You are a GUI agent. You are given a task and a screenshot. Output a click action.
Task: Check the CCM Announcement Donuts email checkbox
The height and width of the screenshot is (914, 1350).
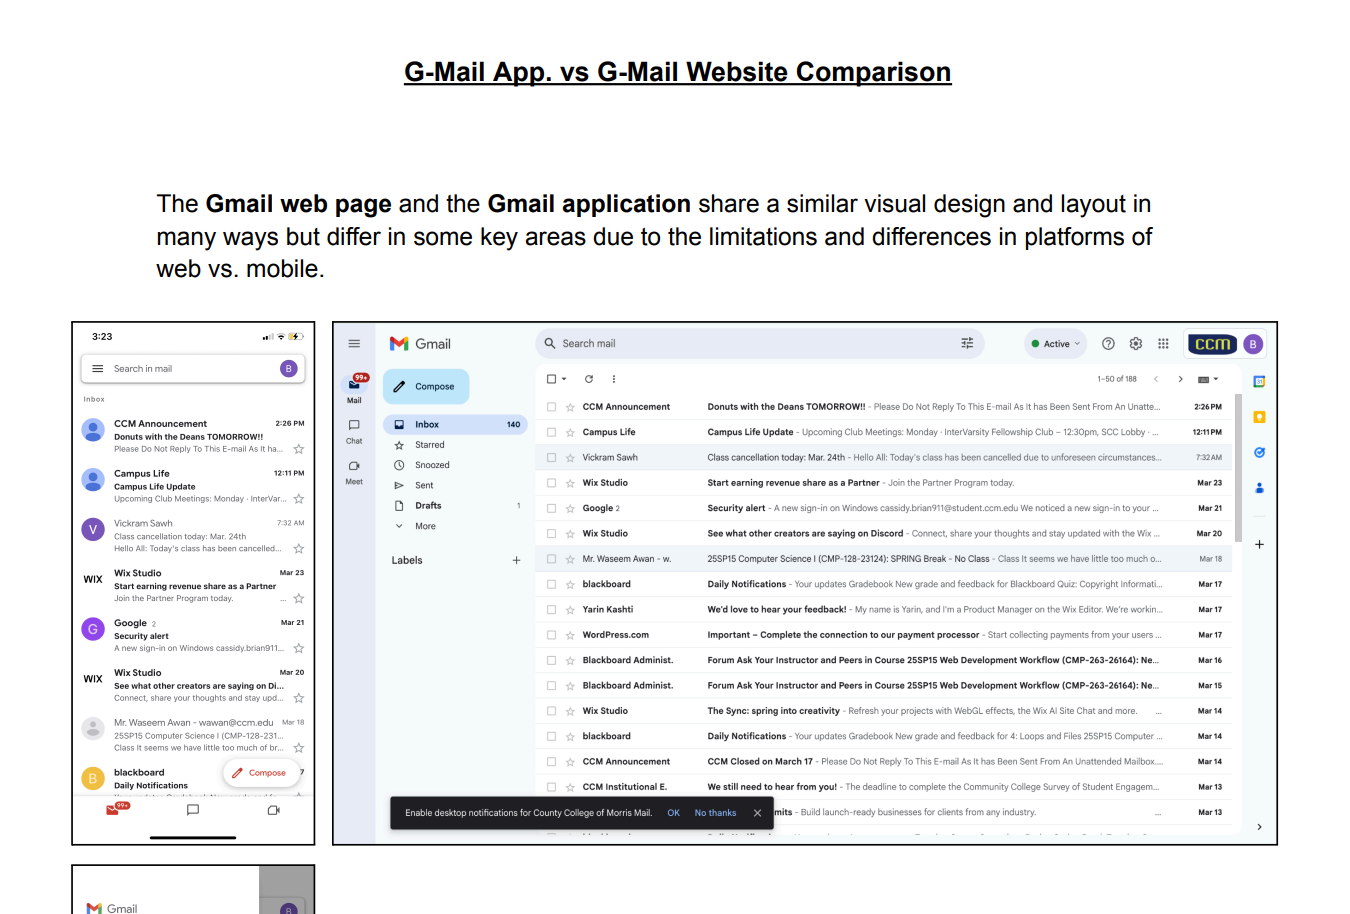[x=551, y=407]
